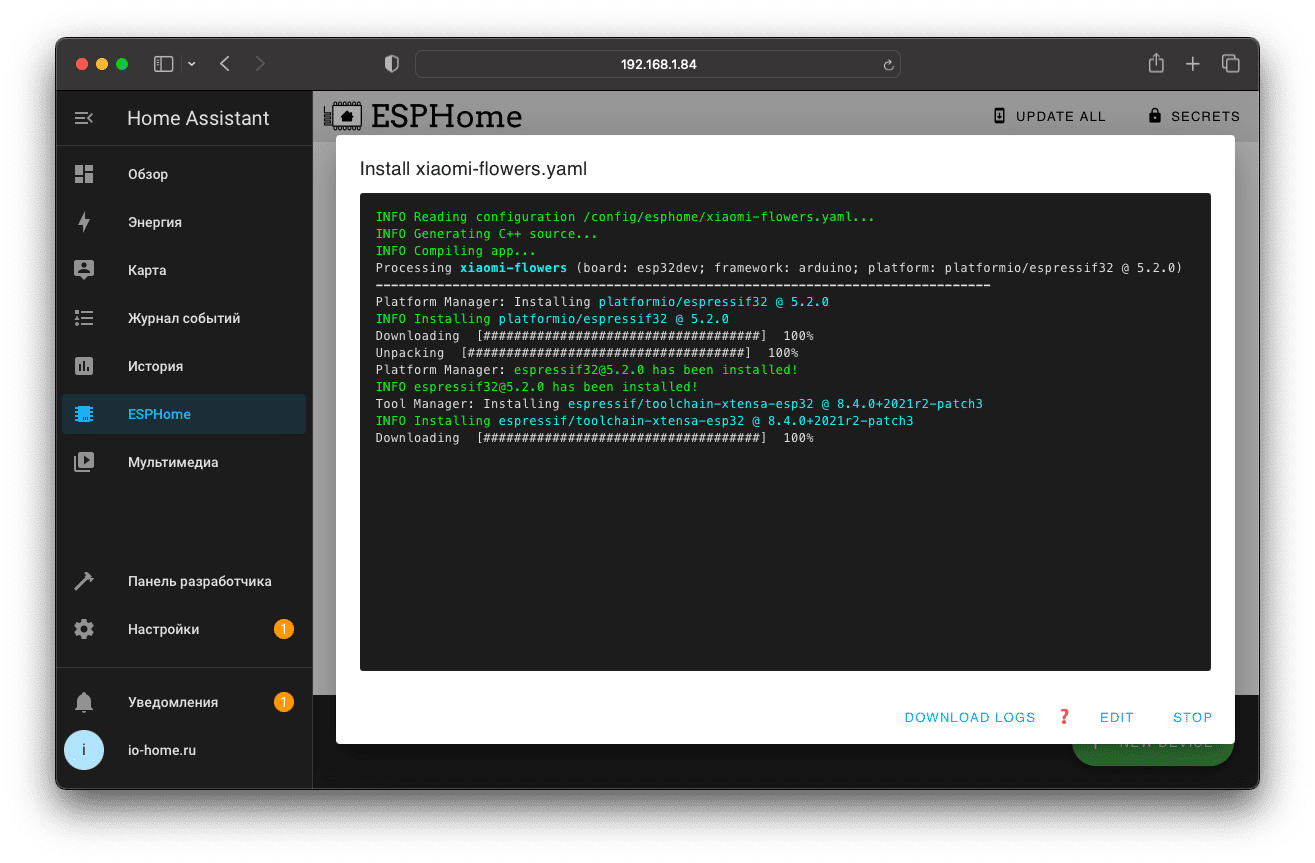Open the Энергия lightning icon

[84, 222]
